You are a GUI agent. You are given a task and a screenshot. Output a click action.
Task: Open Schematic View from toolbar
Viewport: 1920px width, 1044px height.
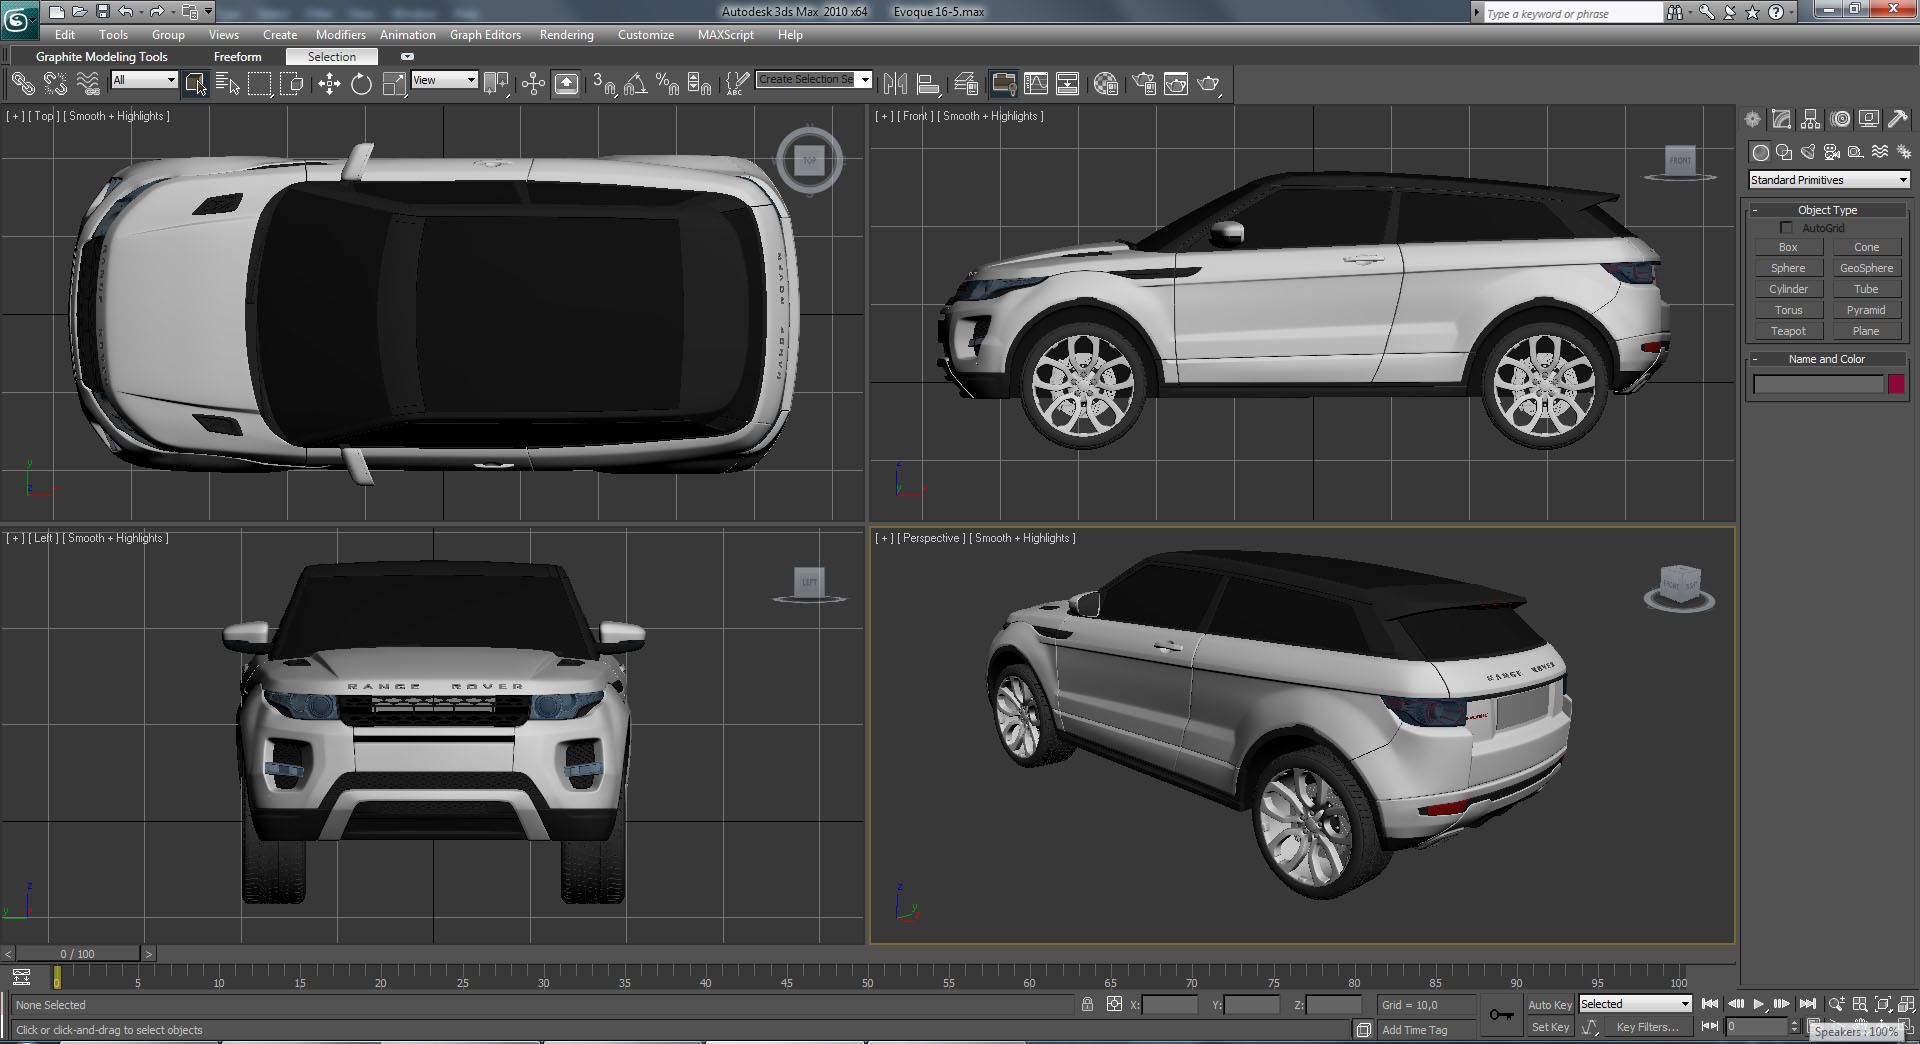coord(1068,84)
